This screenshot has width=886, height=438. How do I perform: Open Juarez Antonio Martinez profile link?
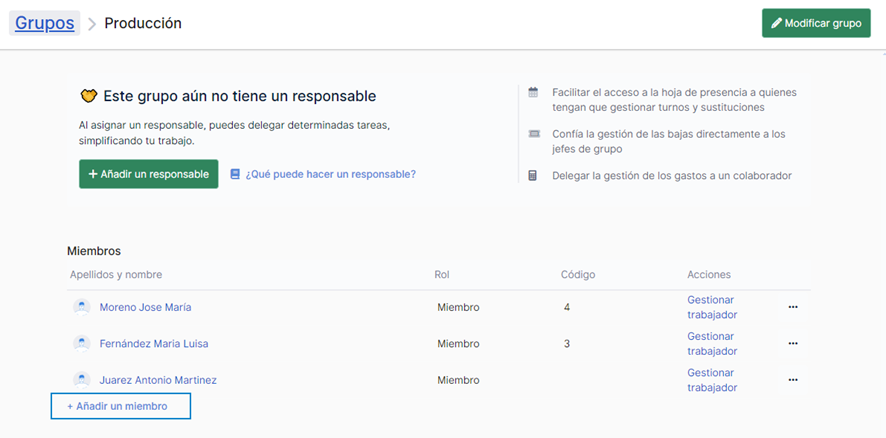pos(158,380)
